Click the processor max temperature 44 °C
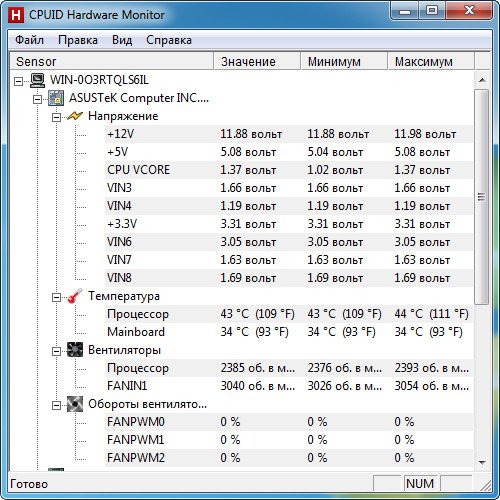This screenshot has width=500, height=500. [432, 314]
